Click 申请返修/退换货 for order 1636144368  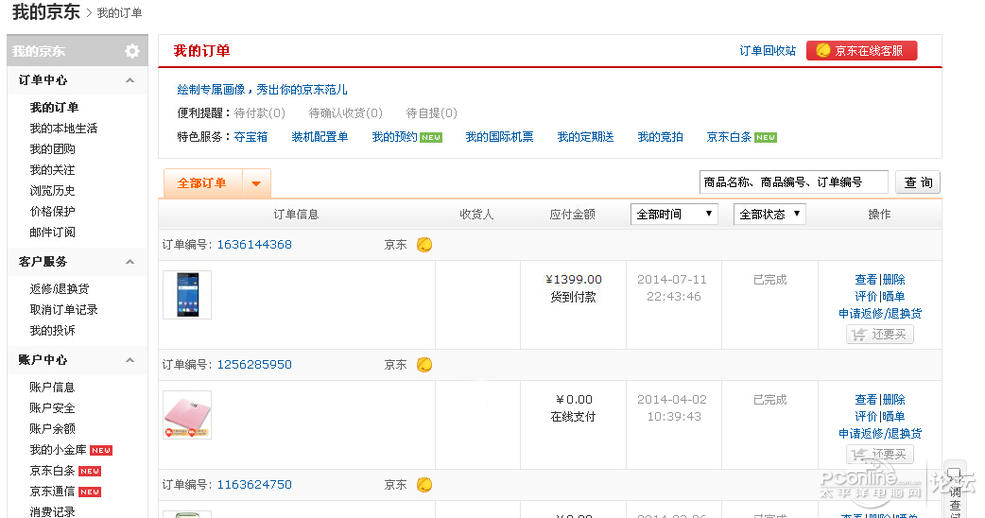coord(880,313)
